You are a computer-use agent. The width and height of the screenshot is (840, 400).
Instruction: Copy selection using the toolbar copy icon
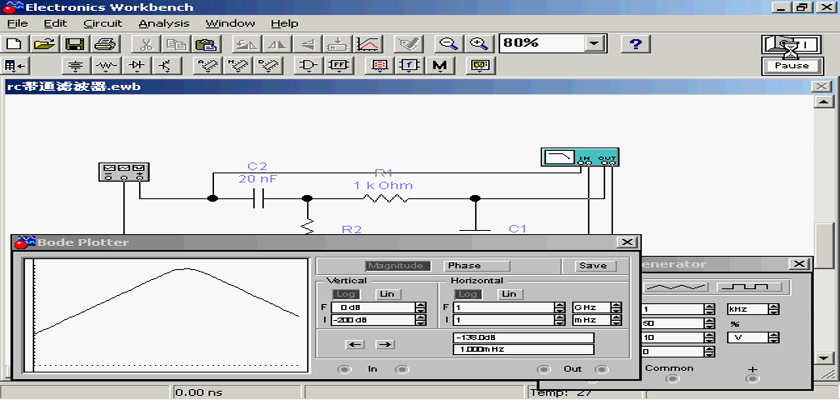click(175, 44)
